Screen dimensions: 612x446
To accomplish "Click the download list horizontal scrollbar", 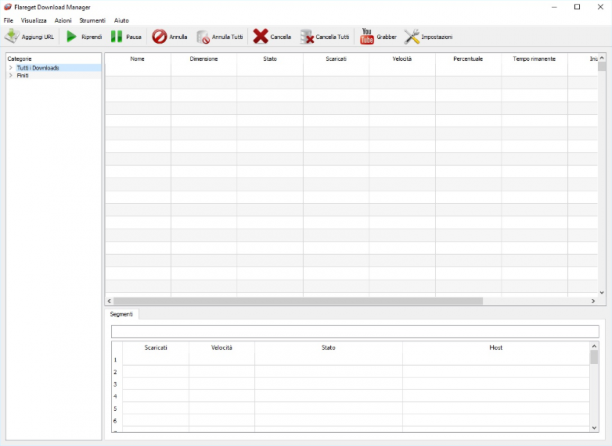I will 298,301.
